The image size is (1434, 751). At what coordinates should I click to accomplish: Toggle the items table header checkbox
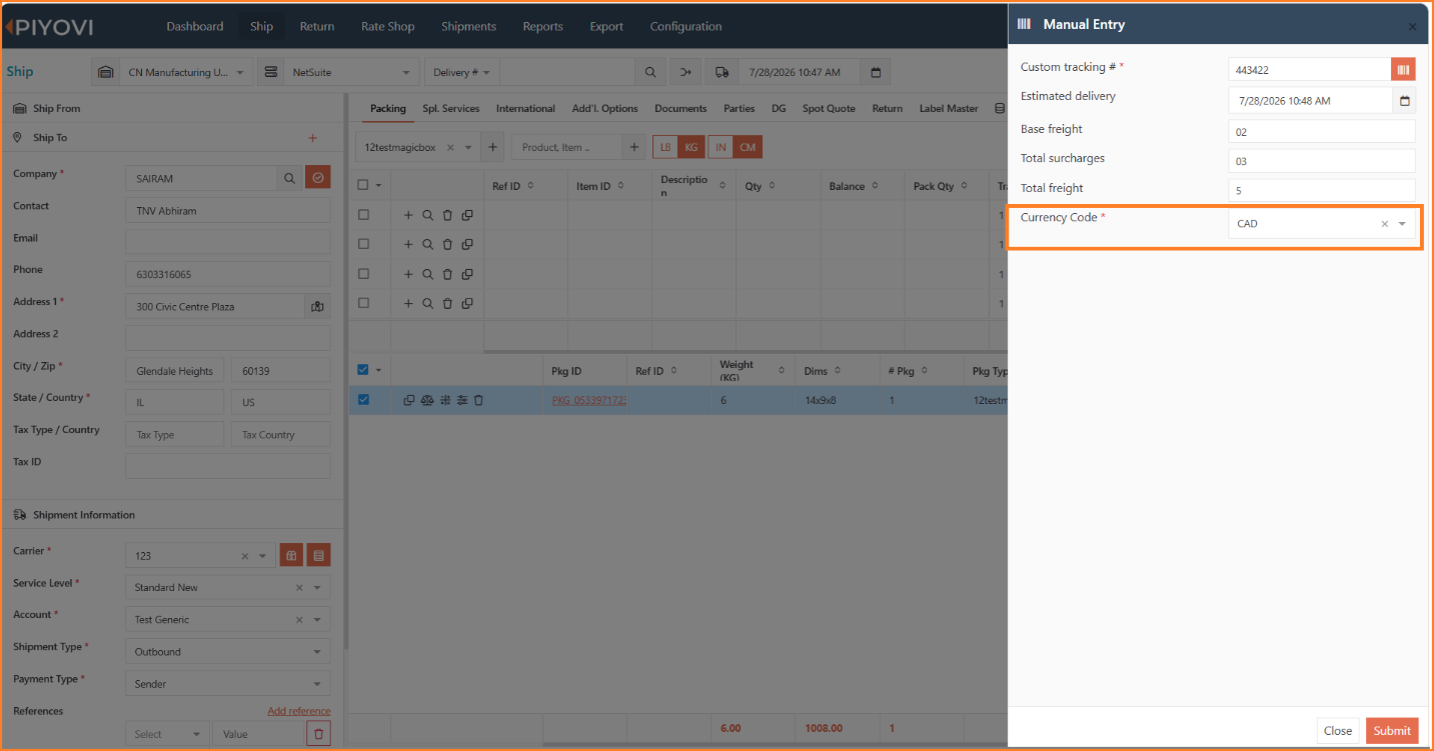click(x=363, y=185)
